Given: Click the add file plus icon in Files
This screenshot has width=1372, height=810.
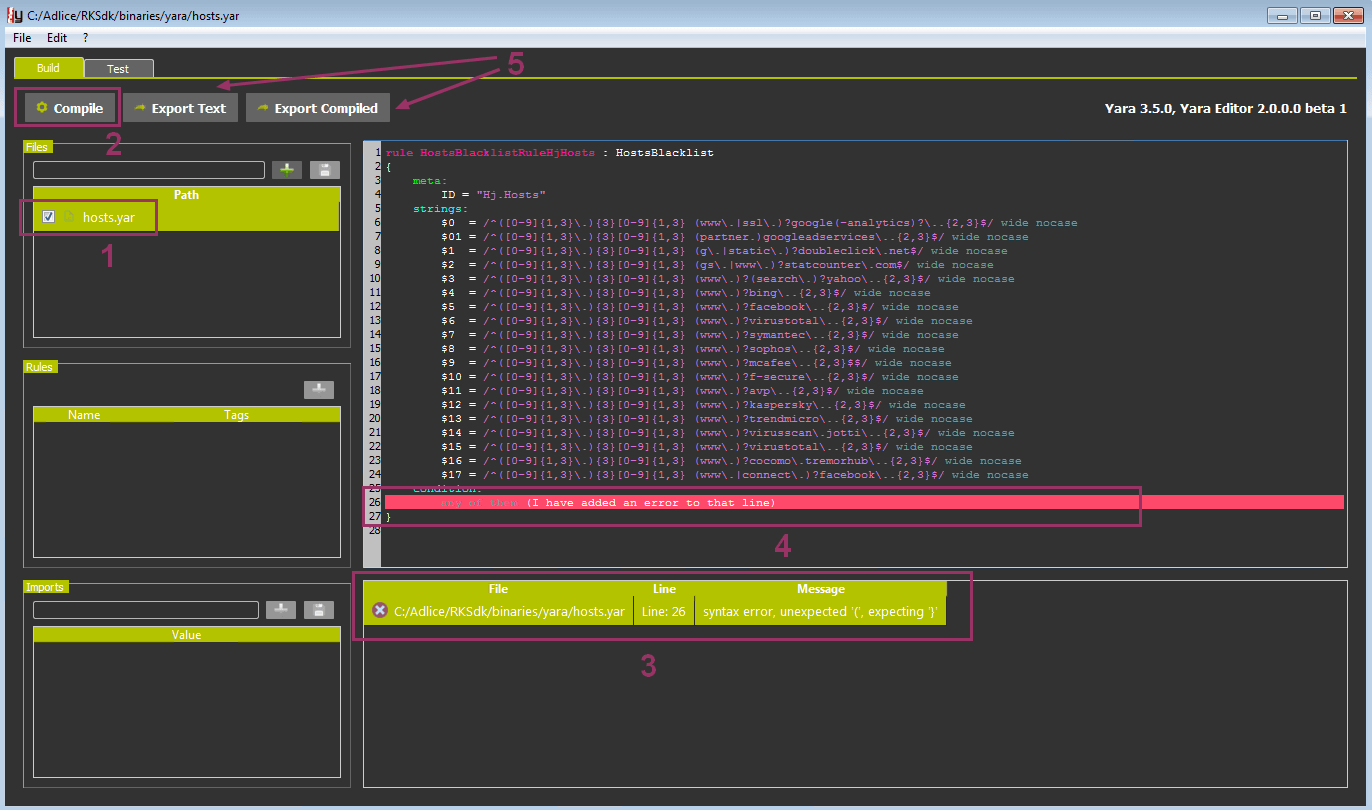Looking at the screenshot, I should (287, 170).
